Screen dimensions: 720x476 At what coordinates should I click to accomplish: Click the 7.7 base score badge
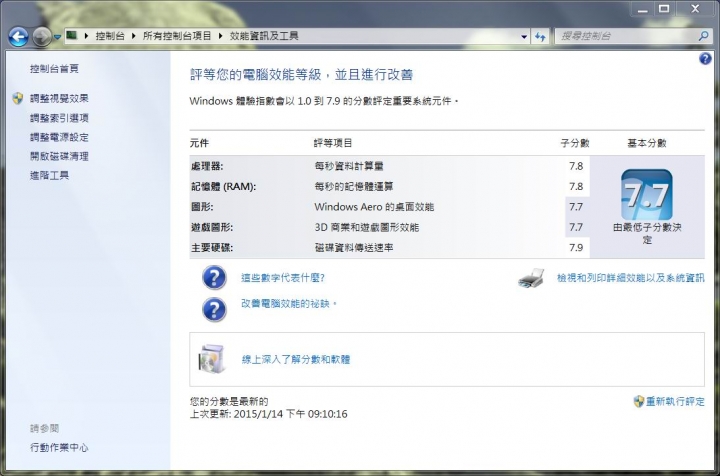click(647, 195)
